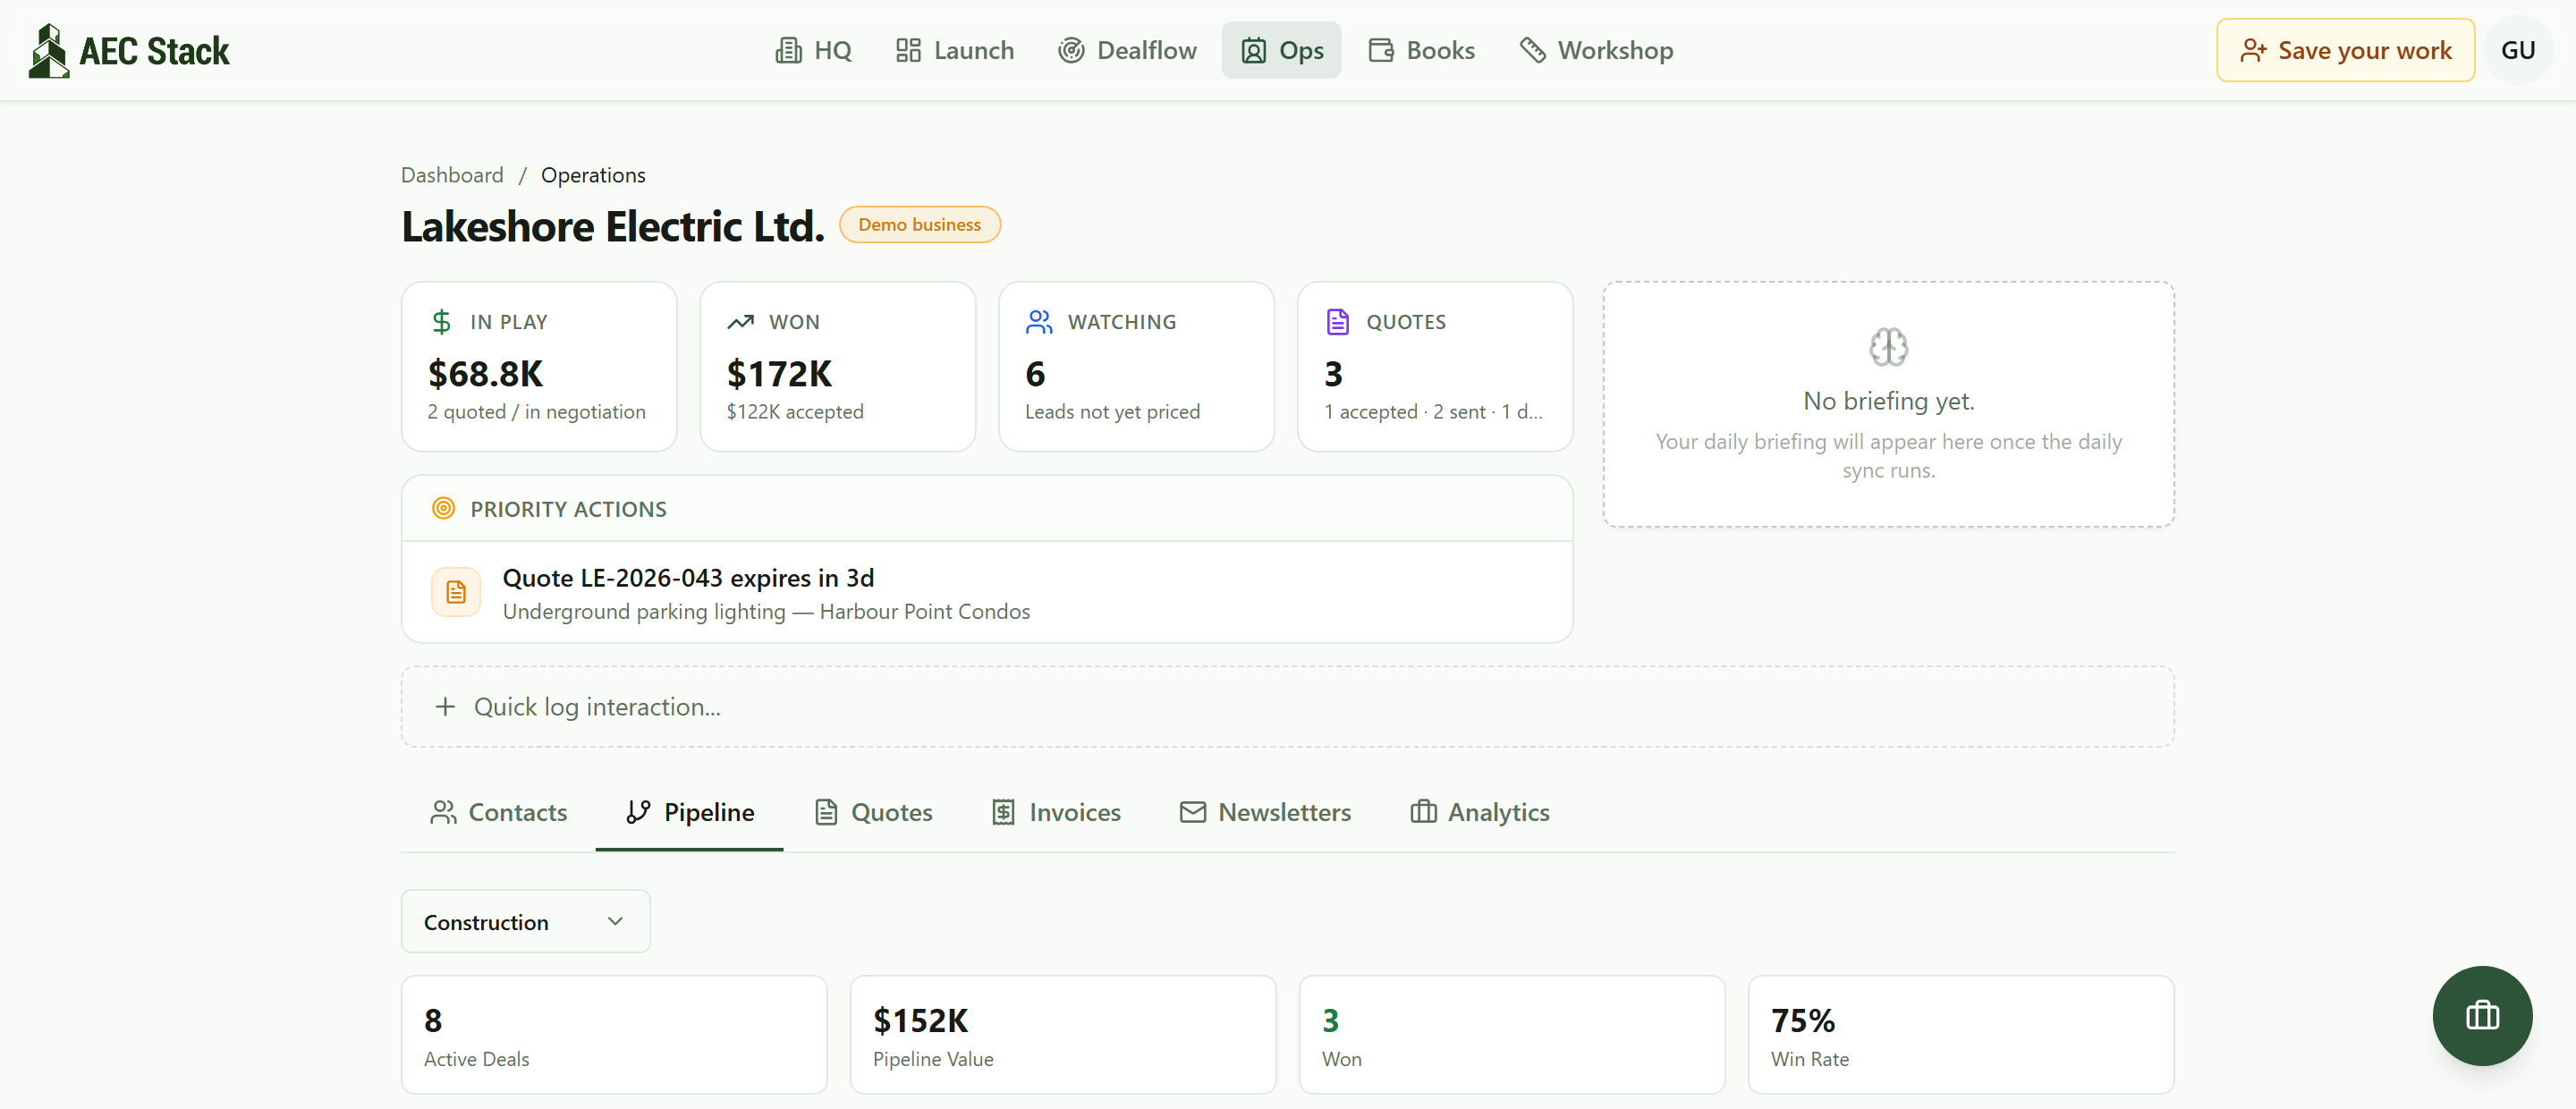The image size is (2576, 1109).
Task: Click the trending arrow icon on Won card
Action: 740,322
